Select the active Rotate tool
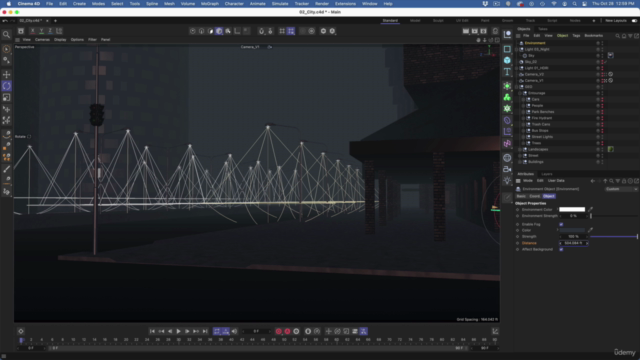 [7, 86]
